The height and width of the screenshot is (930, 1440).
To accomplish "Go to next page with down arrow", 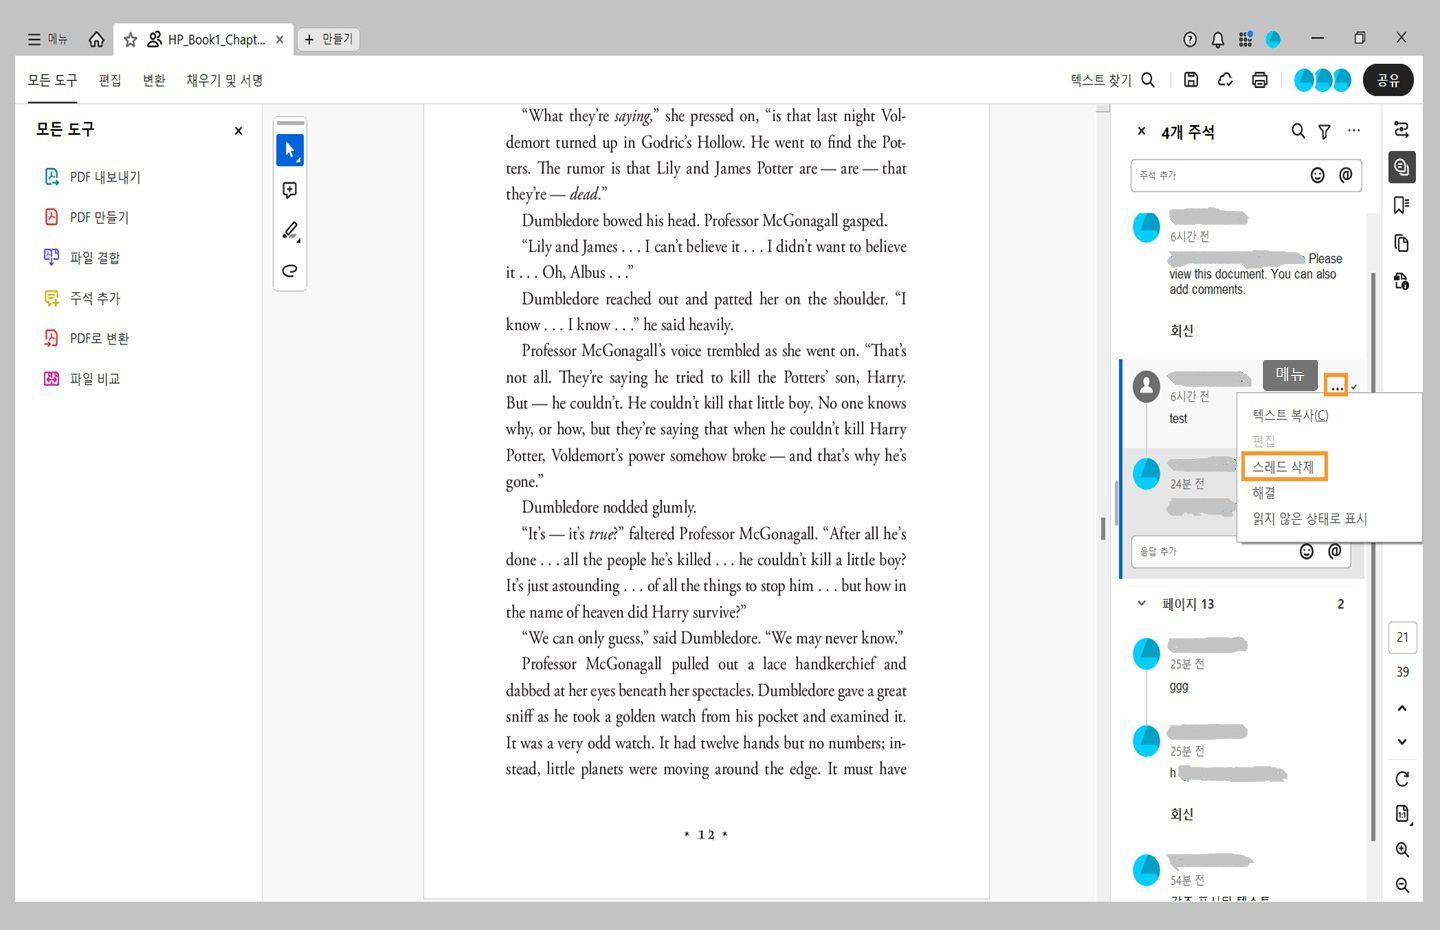I will coord(1402,742).
